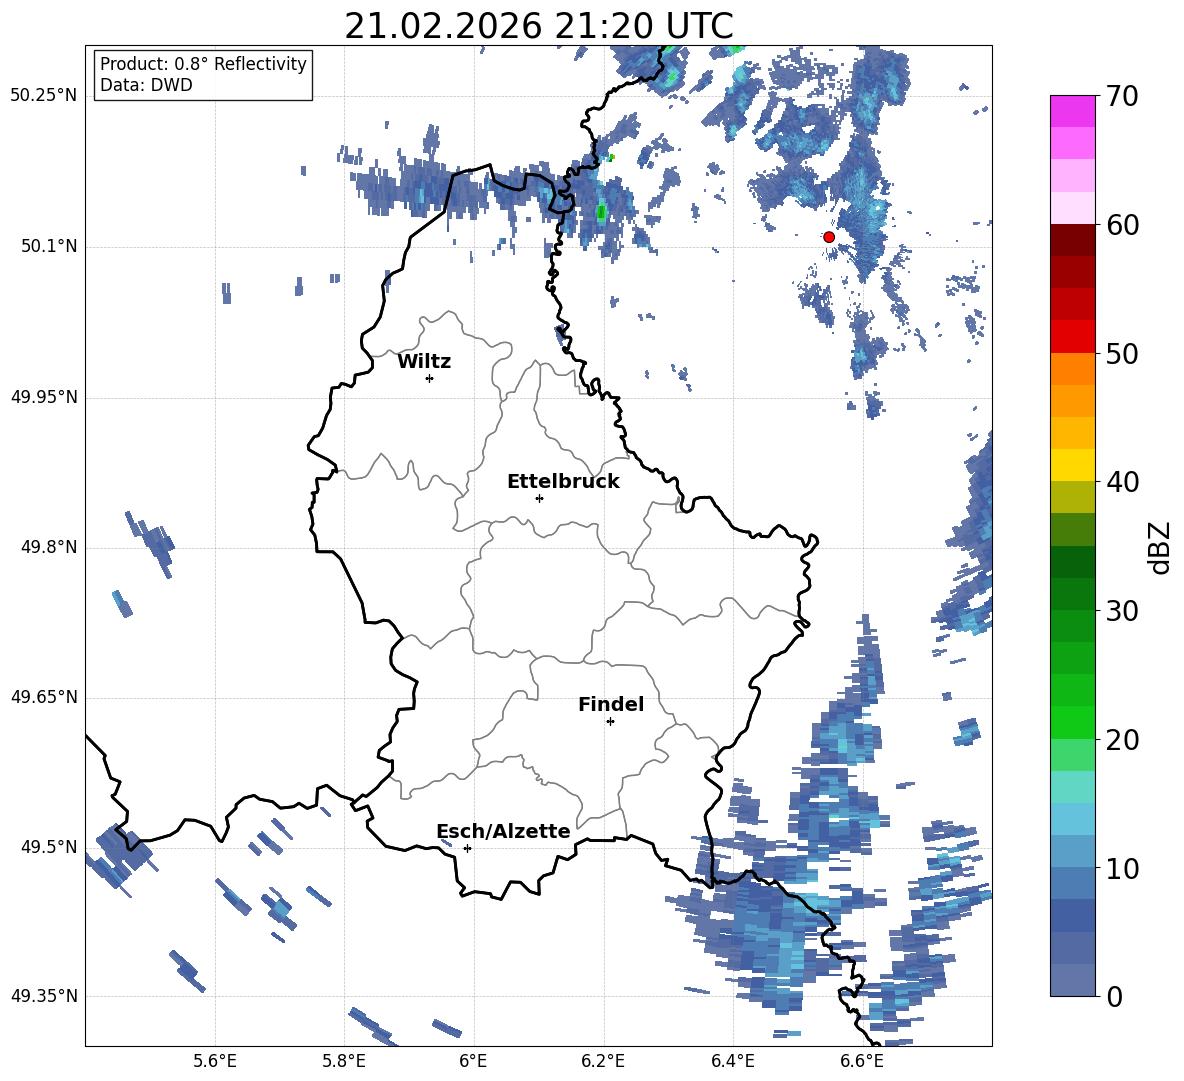Click the title 21.02.2026 21:20 UTC
Image resolution: width=1184 pixels, height=1081 pixels.
[x=538, y=26]
